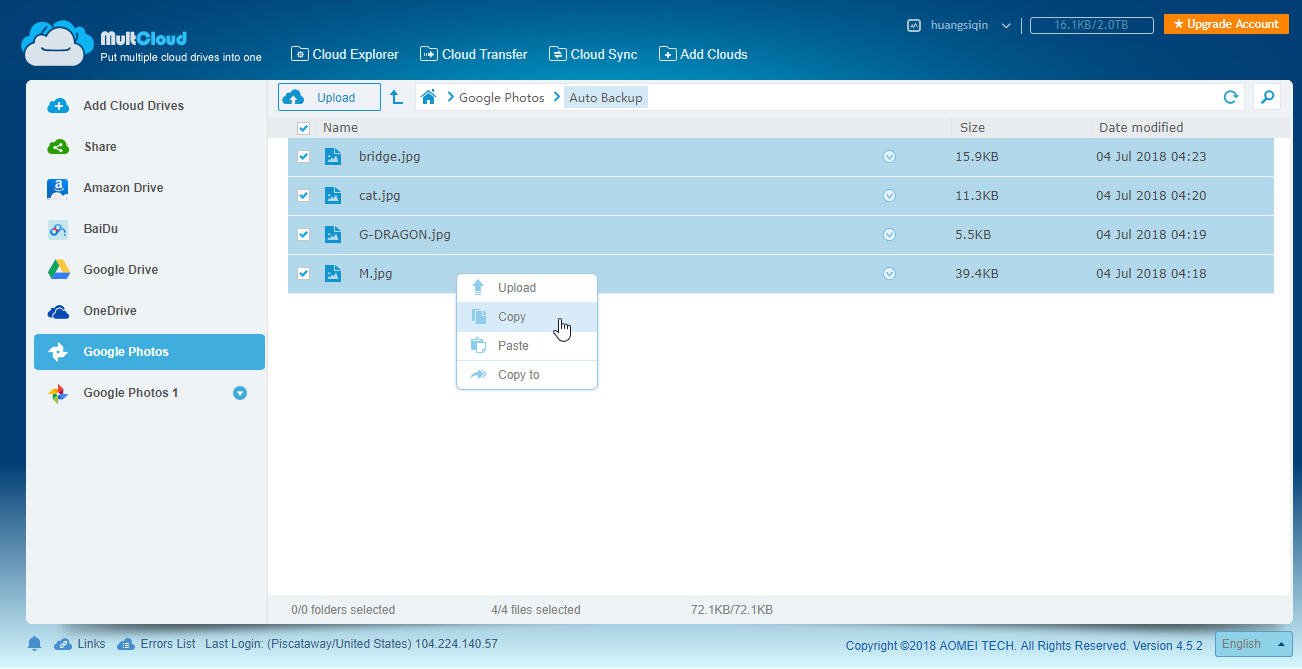This screenshot has width=1302, height=669.
Task: Click the search magnifier icon
Action: (1267, 97)
